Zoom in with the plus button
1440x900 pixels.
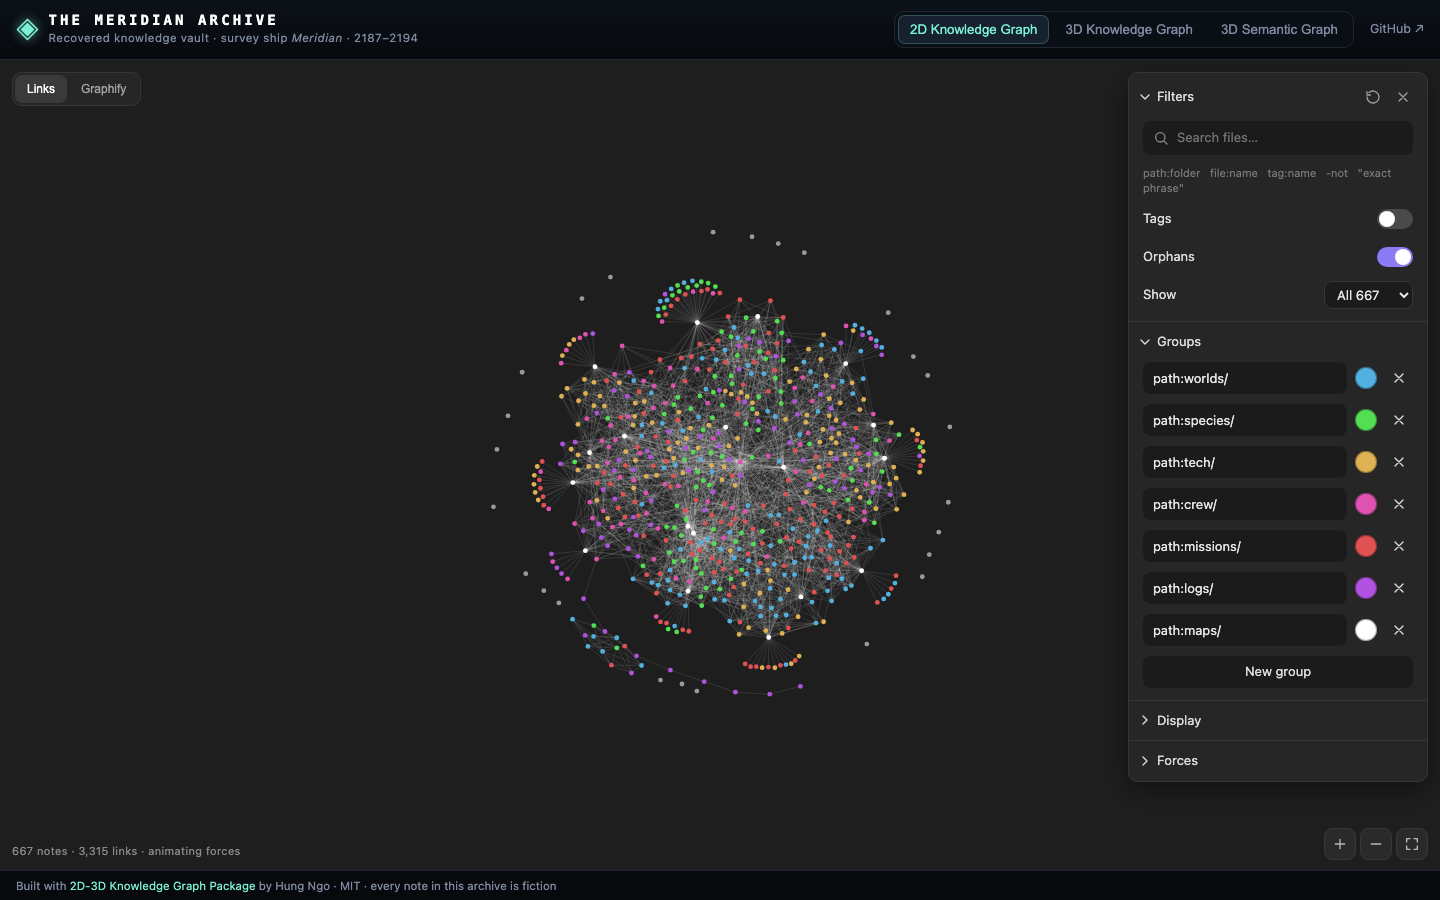point(1340,844)
